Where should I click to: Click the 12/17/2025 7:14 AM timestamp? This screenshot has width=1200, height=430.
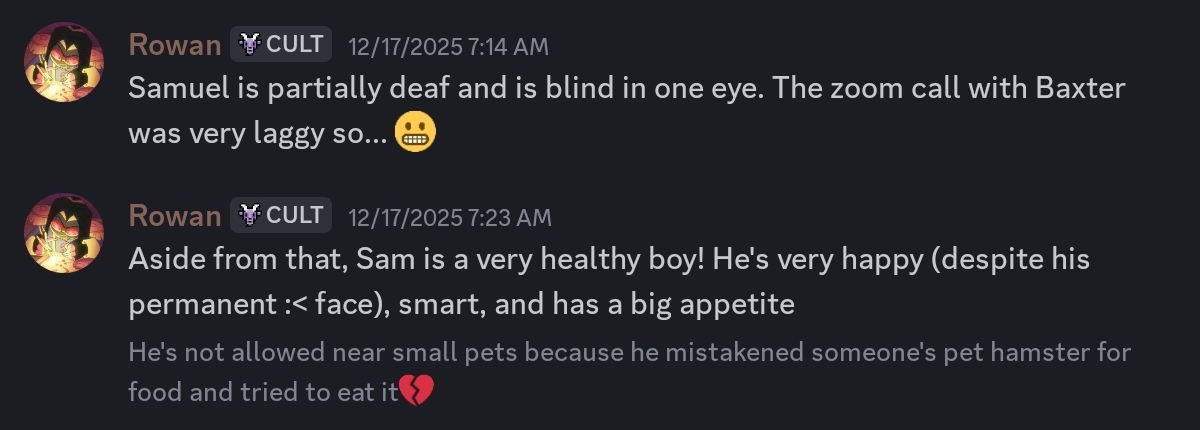click(448, 46)
